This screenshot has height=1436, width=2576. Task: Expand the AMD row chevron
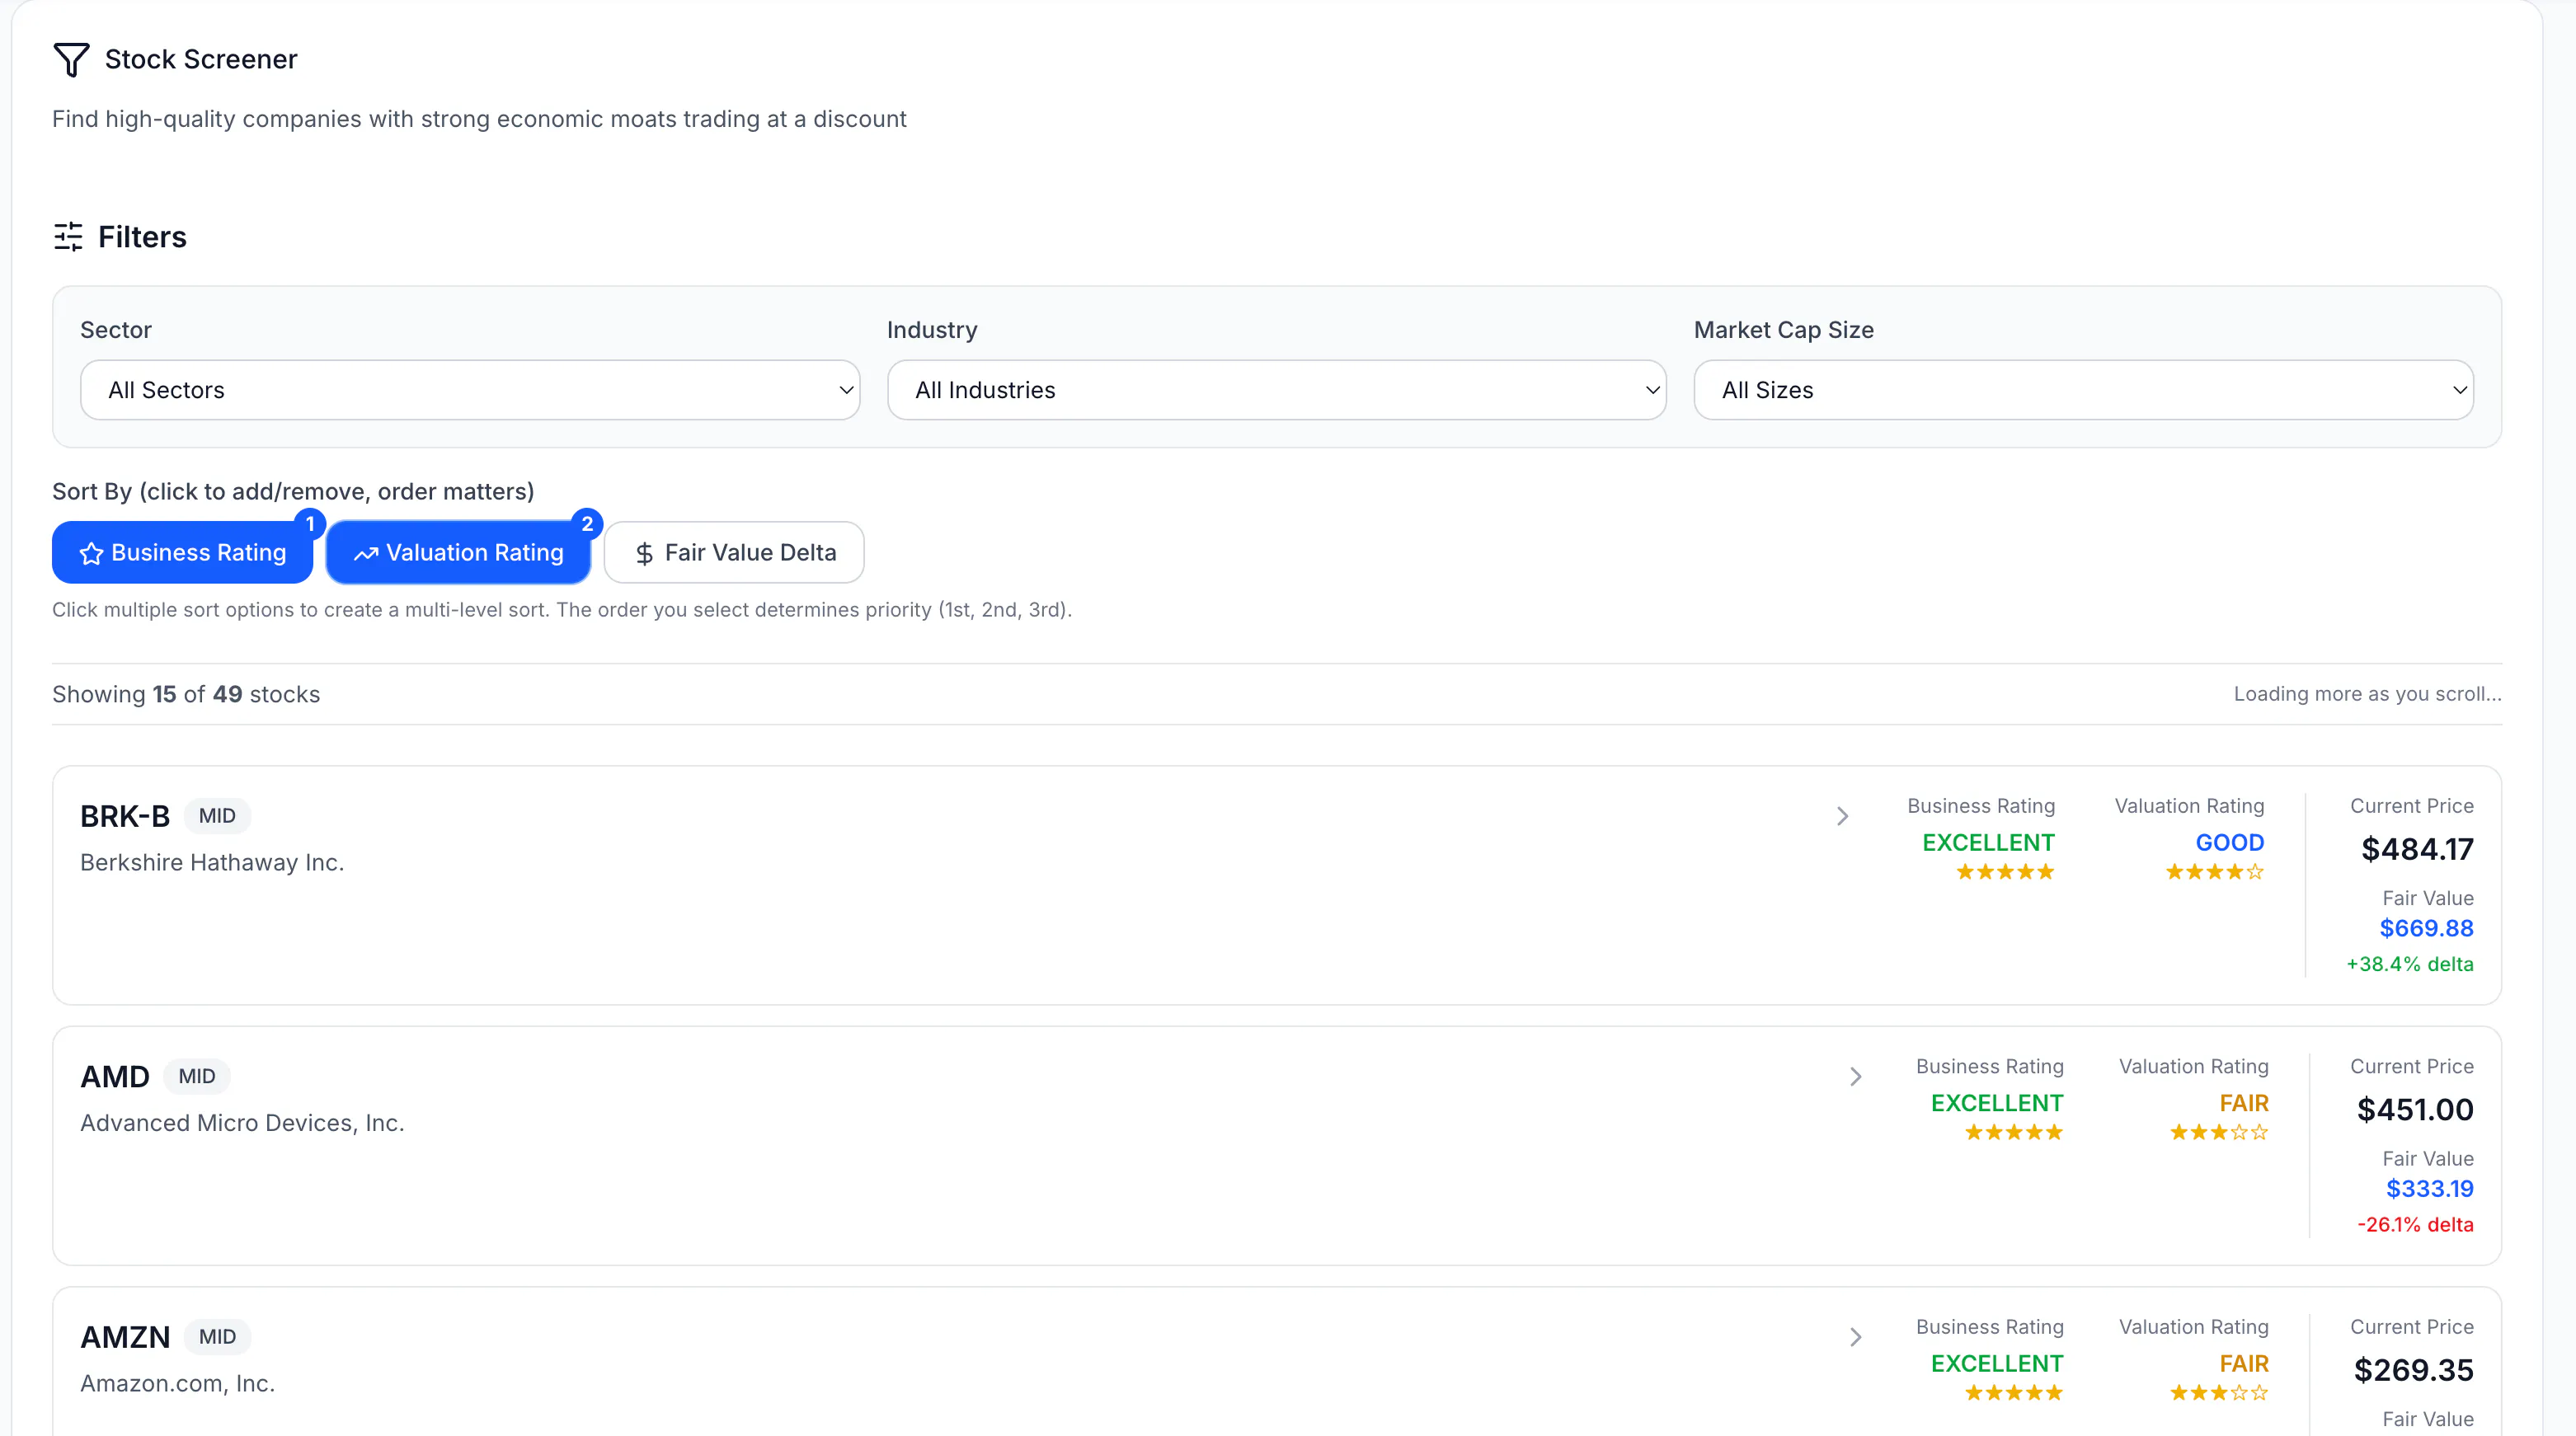[1856, 1077]
